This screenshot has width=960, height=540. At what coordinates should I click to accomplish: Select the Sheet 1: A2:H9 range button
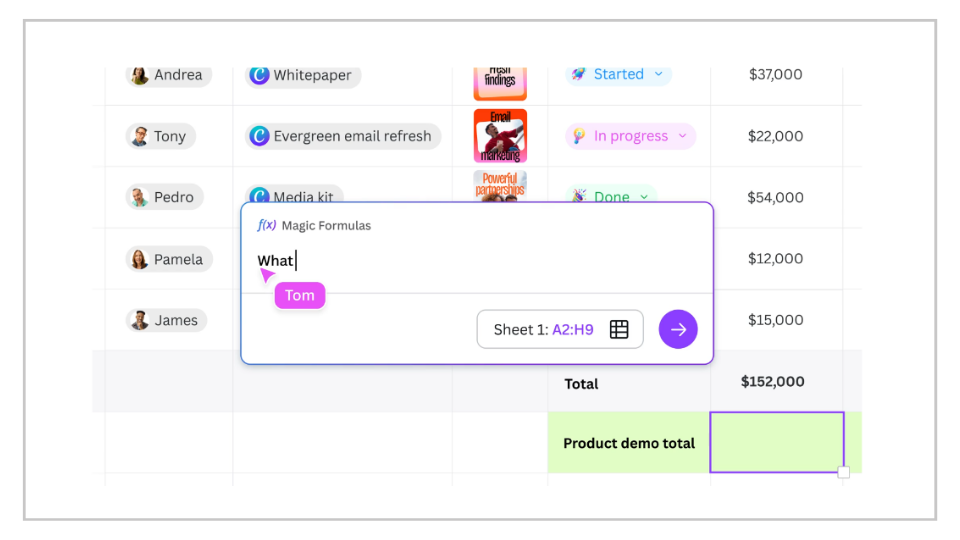(559, 329)
